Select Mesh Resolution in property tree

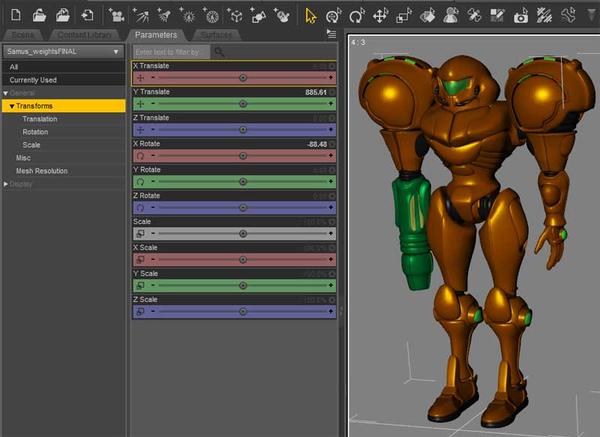click(x=42, y=171)
